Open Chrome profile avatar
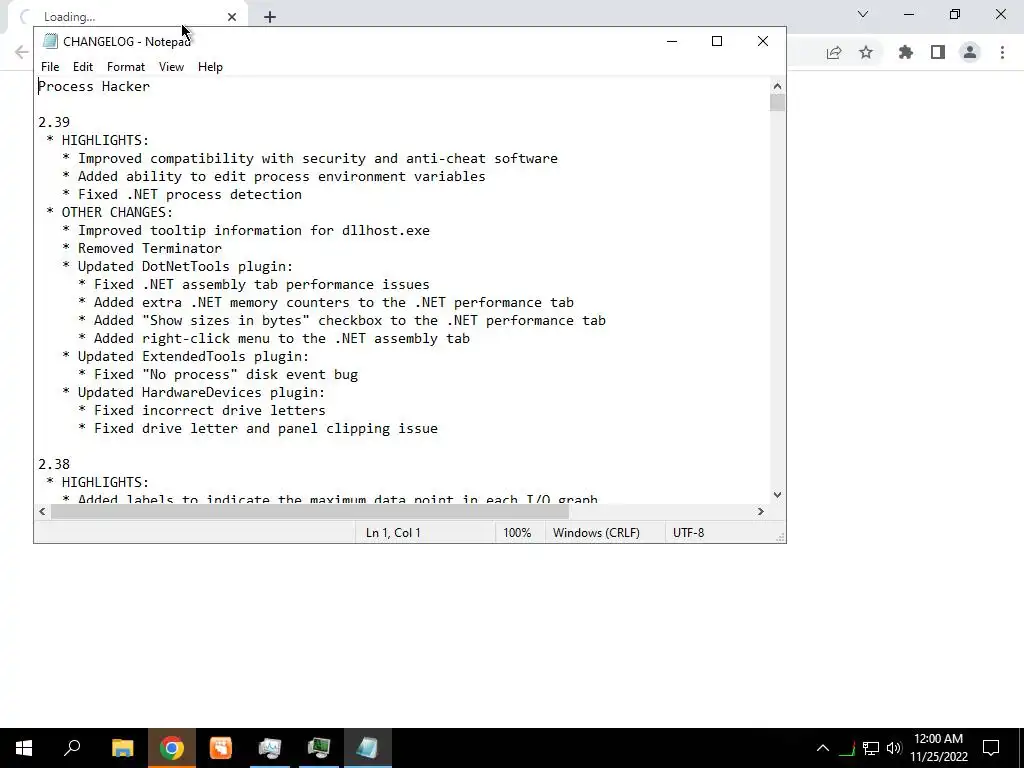This screenshot has height=768, width=1024. click(x=970, y=52)
